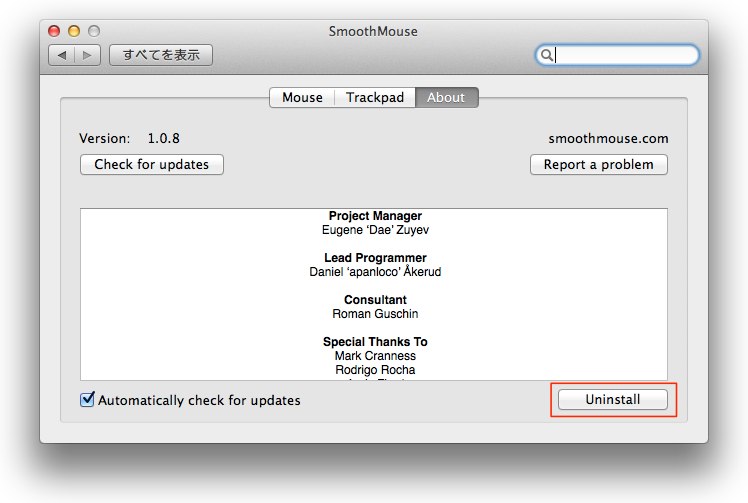The height and width of the screenshot is (503, 748).
Task: Click the Uninstall button
Action: 613,399
